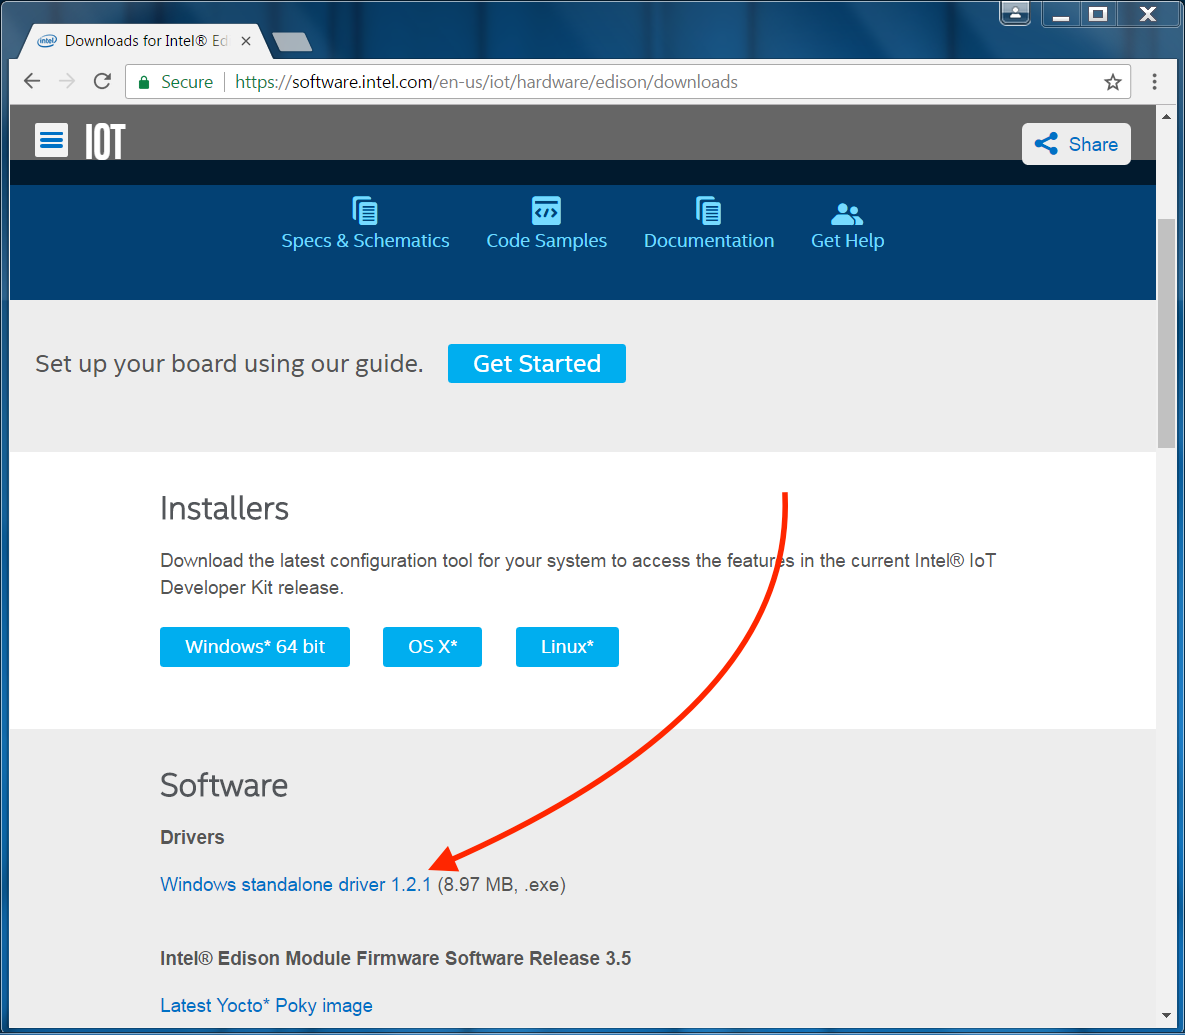Click the Get Help text link
1185x1035 pixels.
847,240
